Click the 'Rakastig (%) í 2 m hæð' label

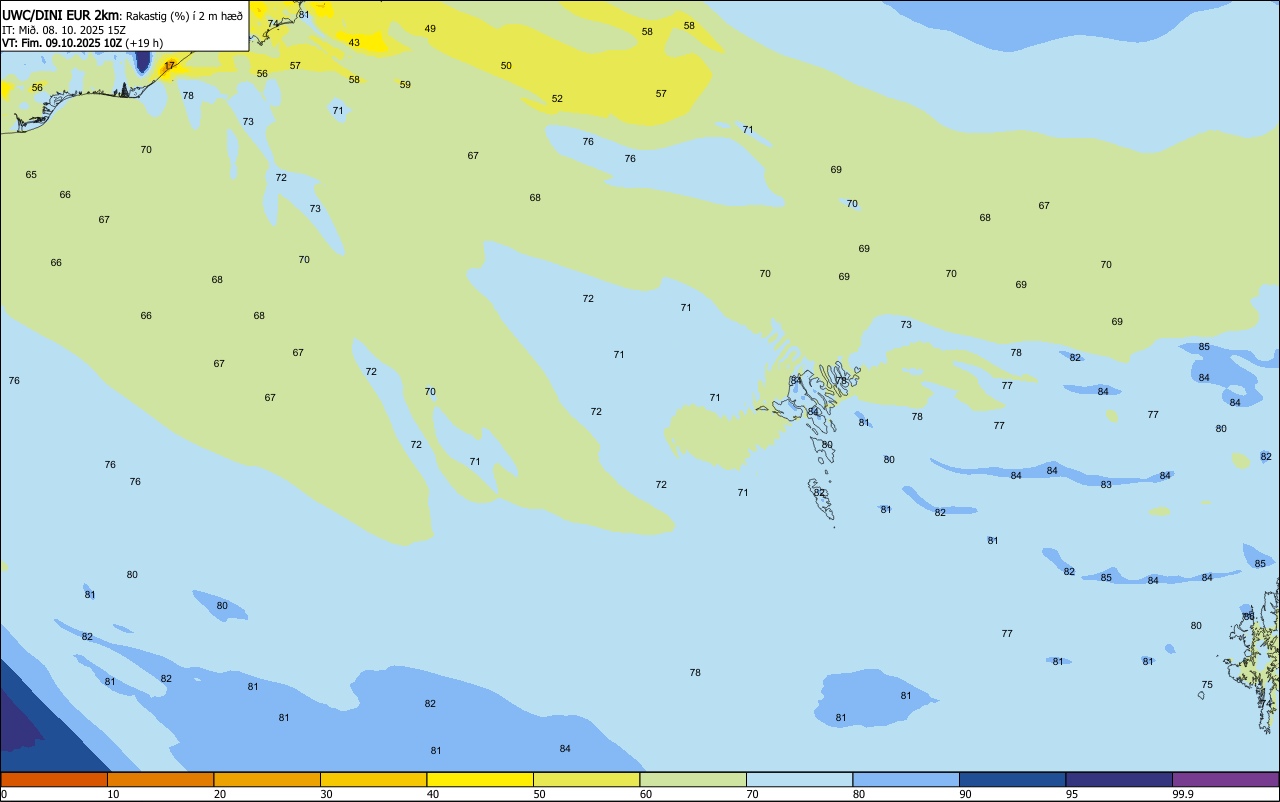pos(184,16)
